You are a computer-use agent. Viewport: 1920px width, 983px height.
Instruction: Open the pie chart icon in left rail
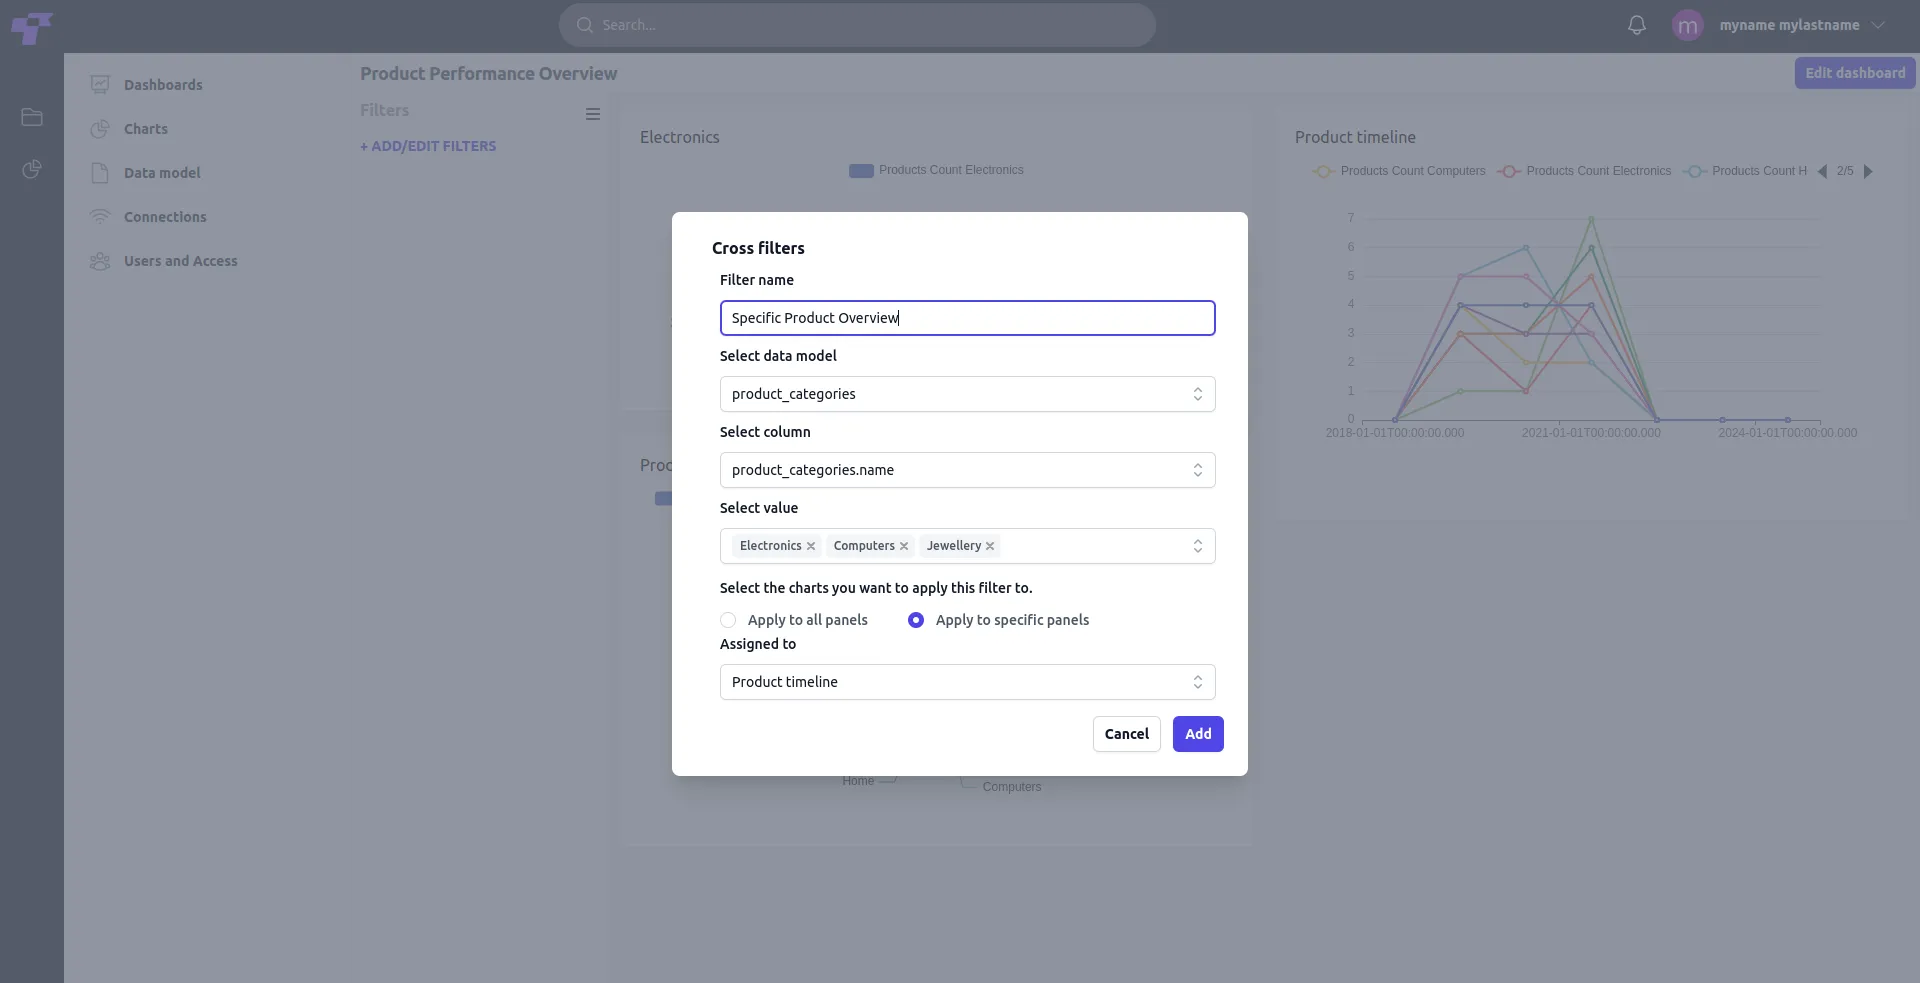32,169
